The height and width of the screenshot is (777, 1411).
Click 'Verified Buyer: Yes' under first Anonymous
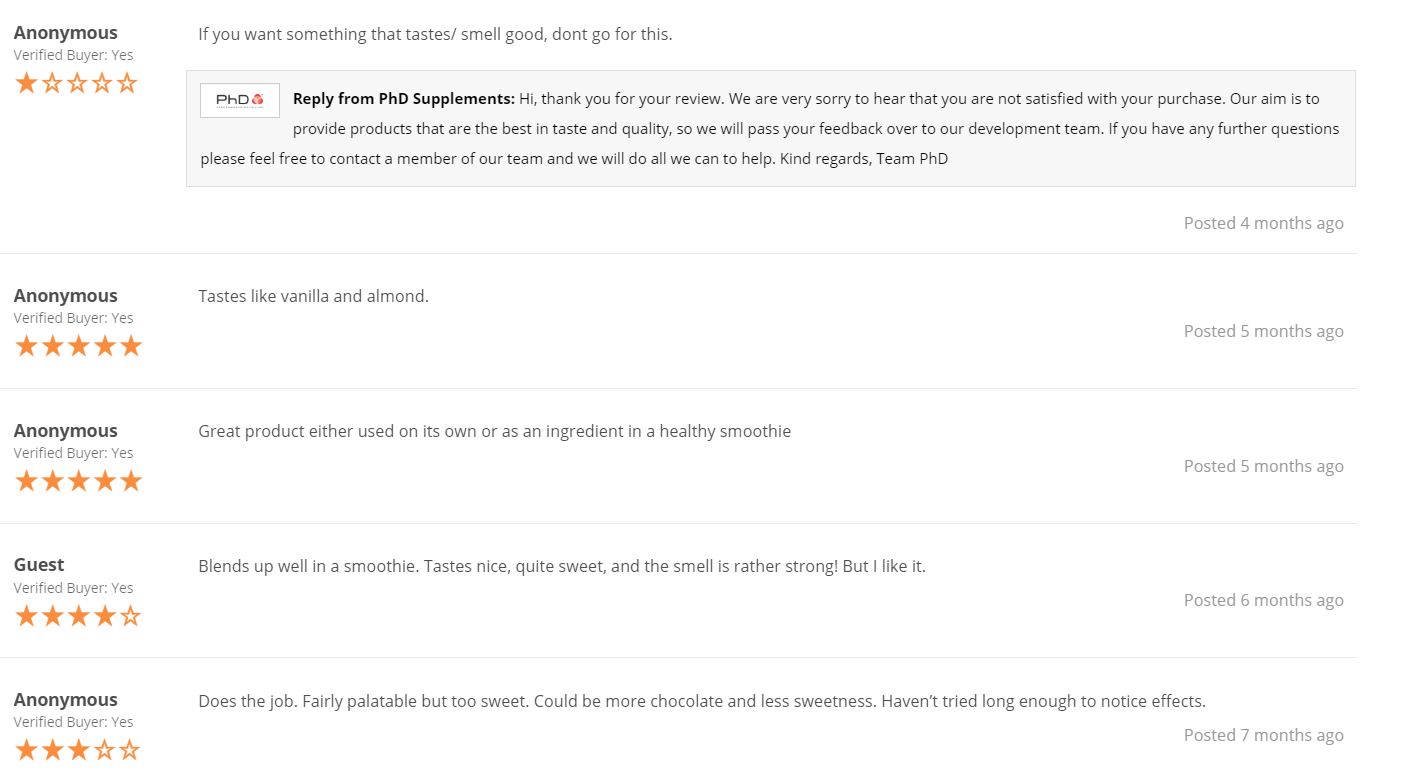click(73, 55)
